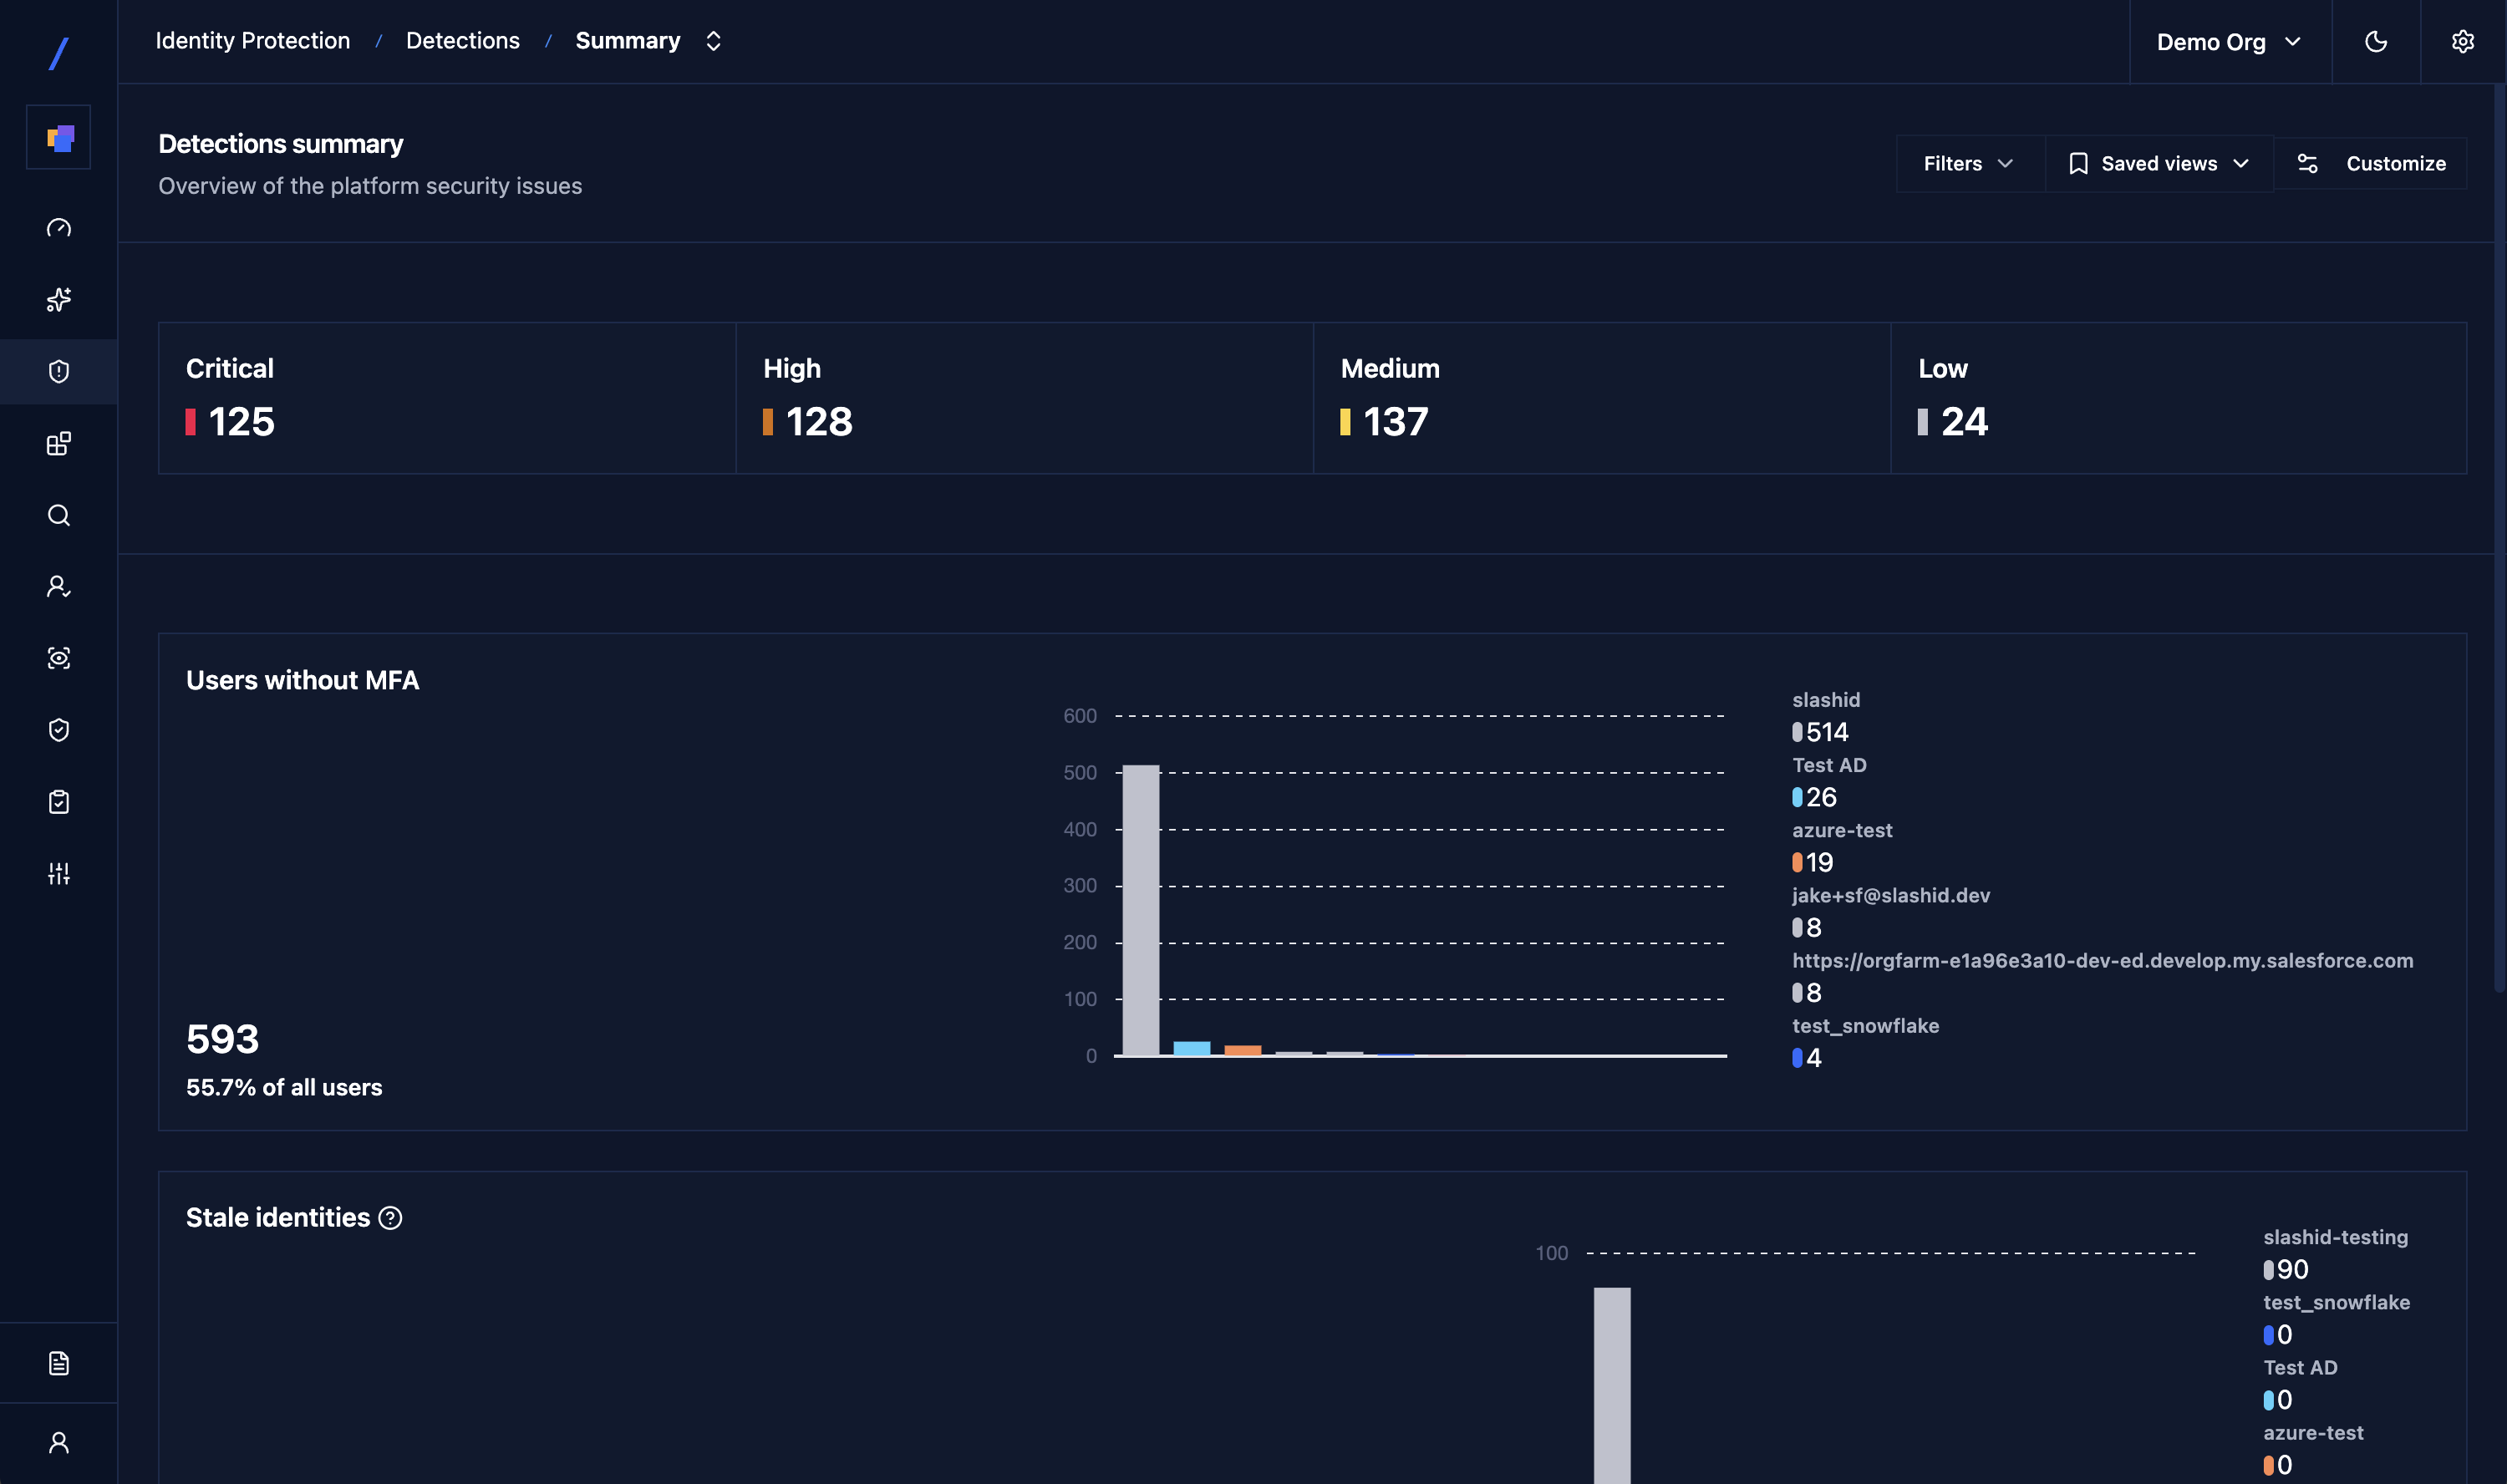Open the Dashboard gauge icon in sidebar
Viewport: 2507px width, 1484px height.
pyautogui.click(x=58, y=227)
